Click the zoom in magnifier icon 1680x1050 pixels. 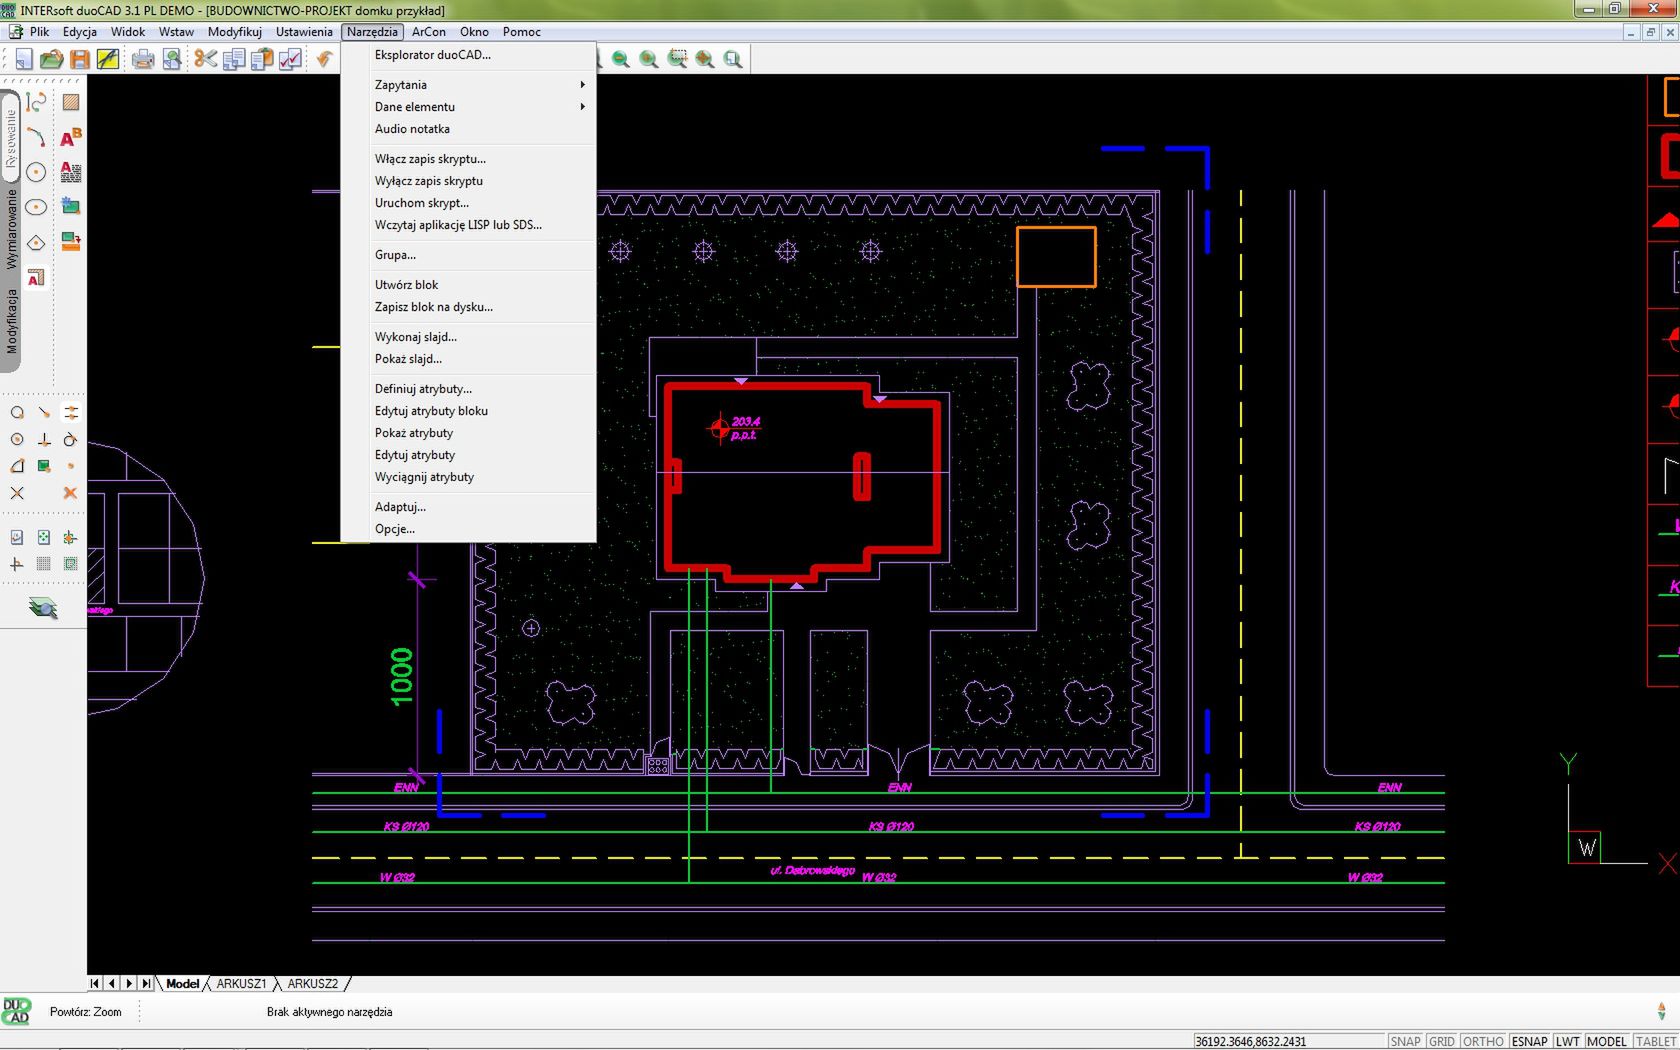(649, 59)
